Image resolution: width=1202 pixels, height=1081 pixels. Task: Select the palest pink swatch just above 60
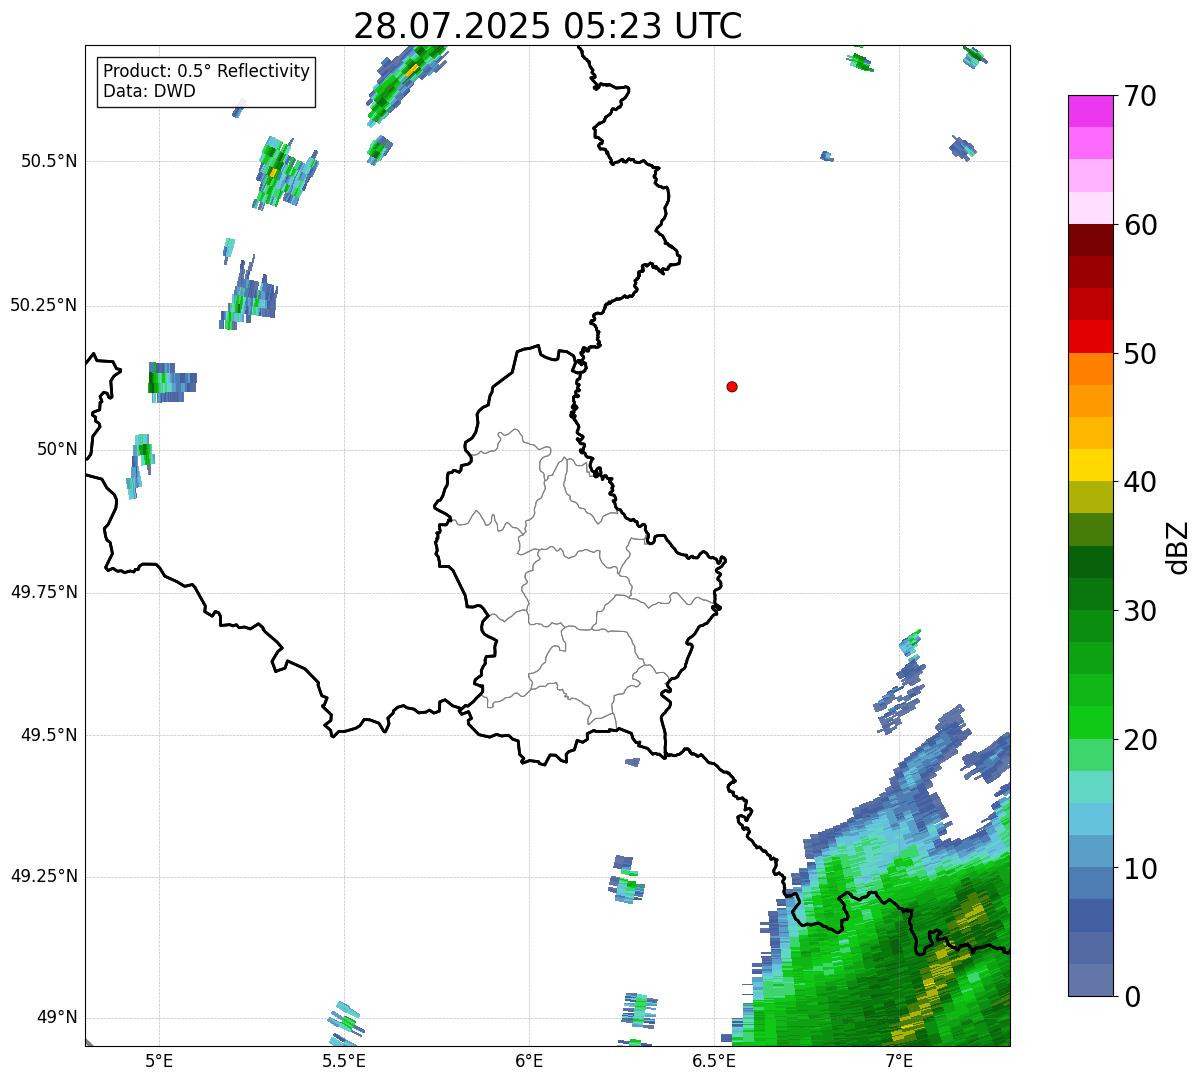pos(1089,208)
